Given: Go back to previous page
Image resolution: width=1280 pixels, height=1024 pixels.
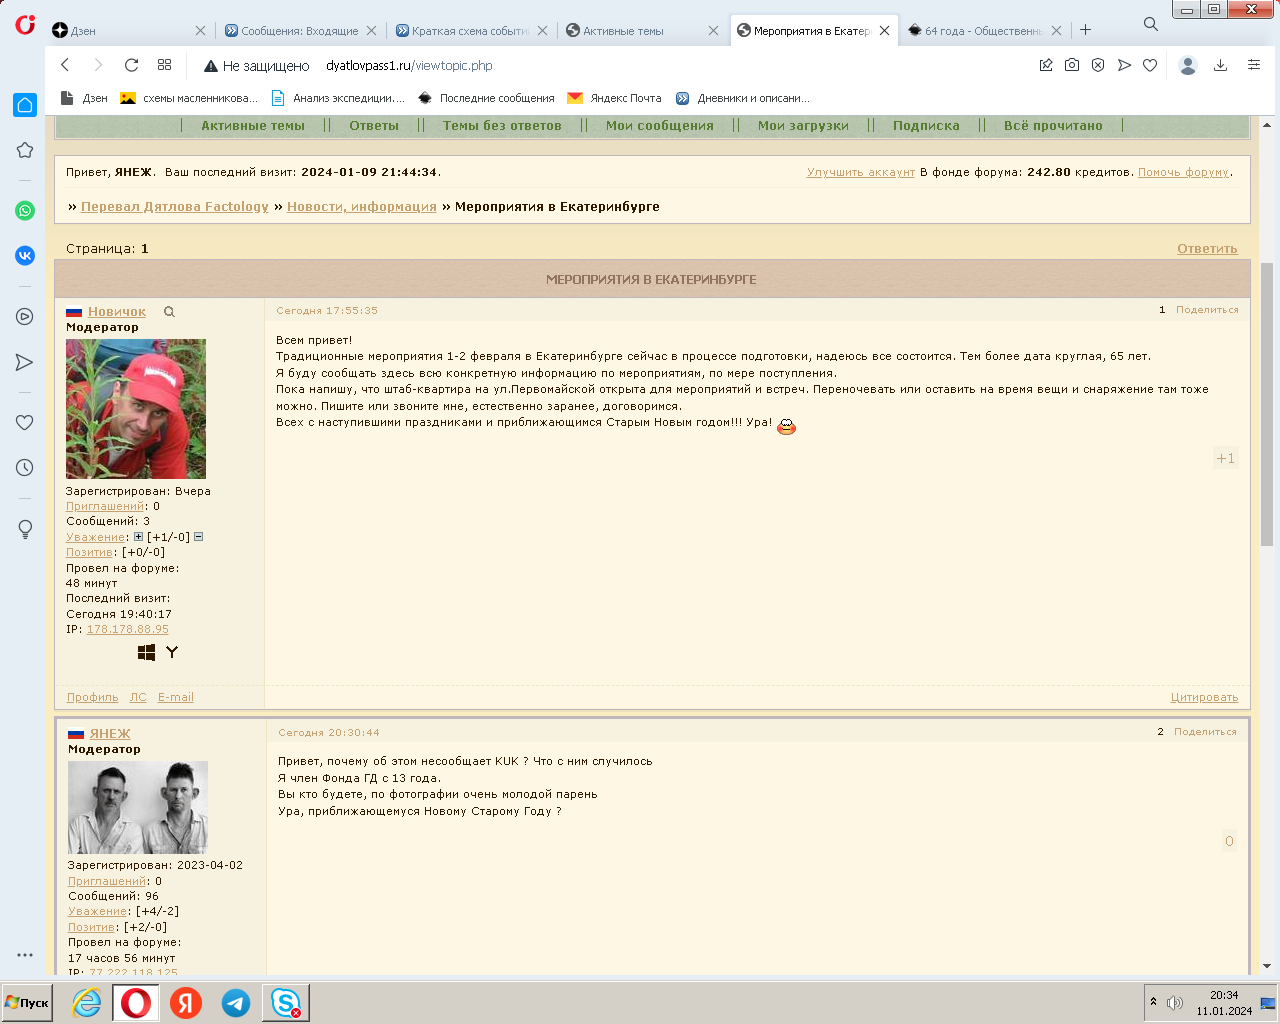Looking at the screenshot, I should [66, 65].
